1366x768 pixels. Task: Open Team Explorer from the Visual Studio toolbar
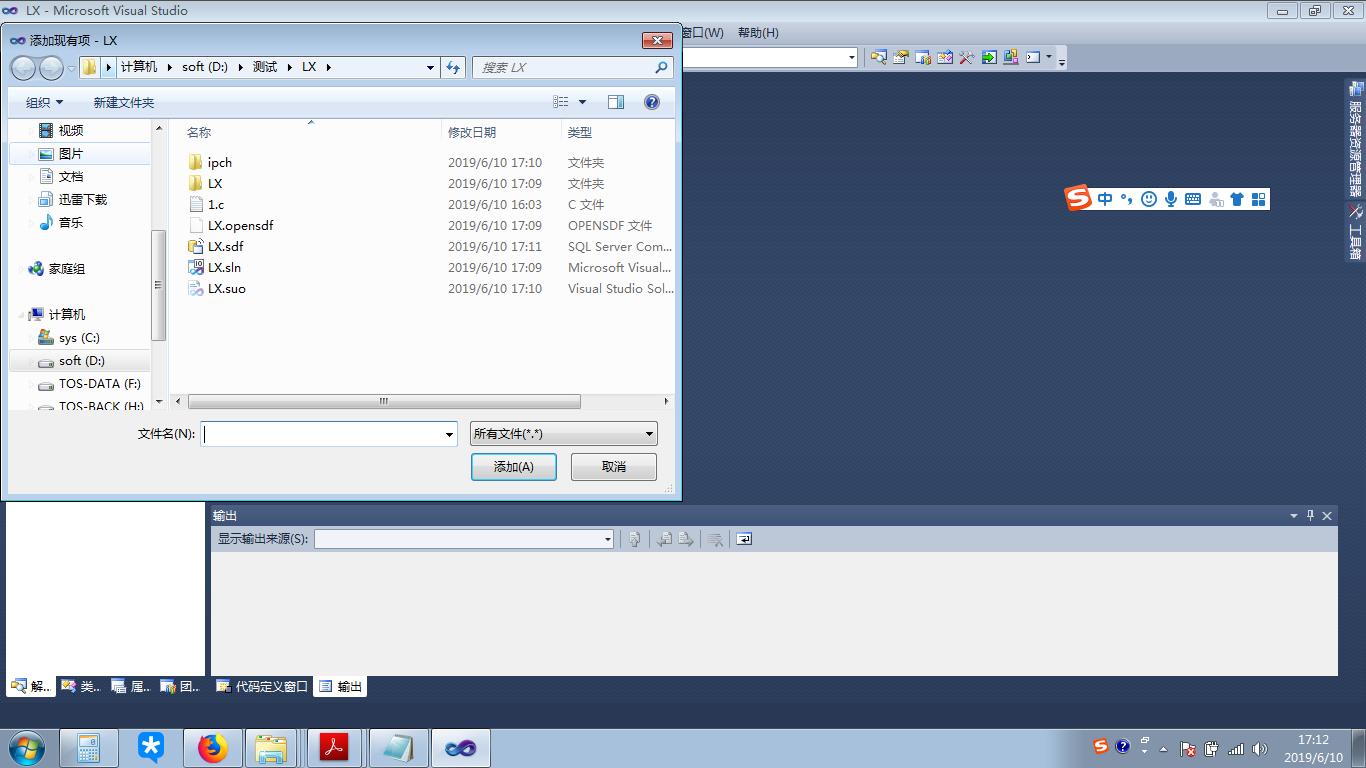pos(923,57)
